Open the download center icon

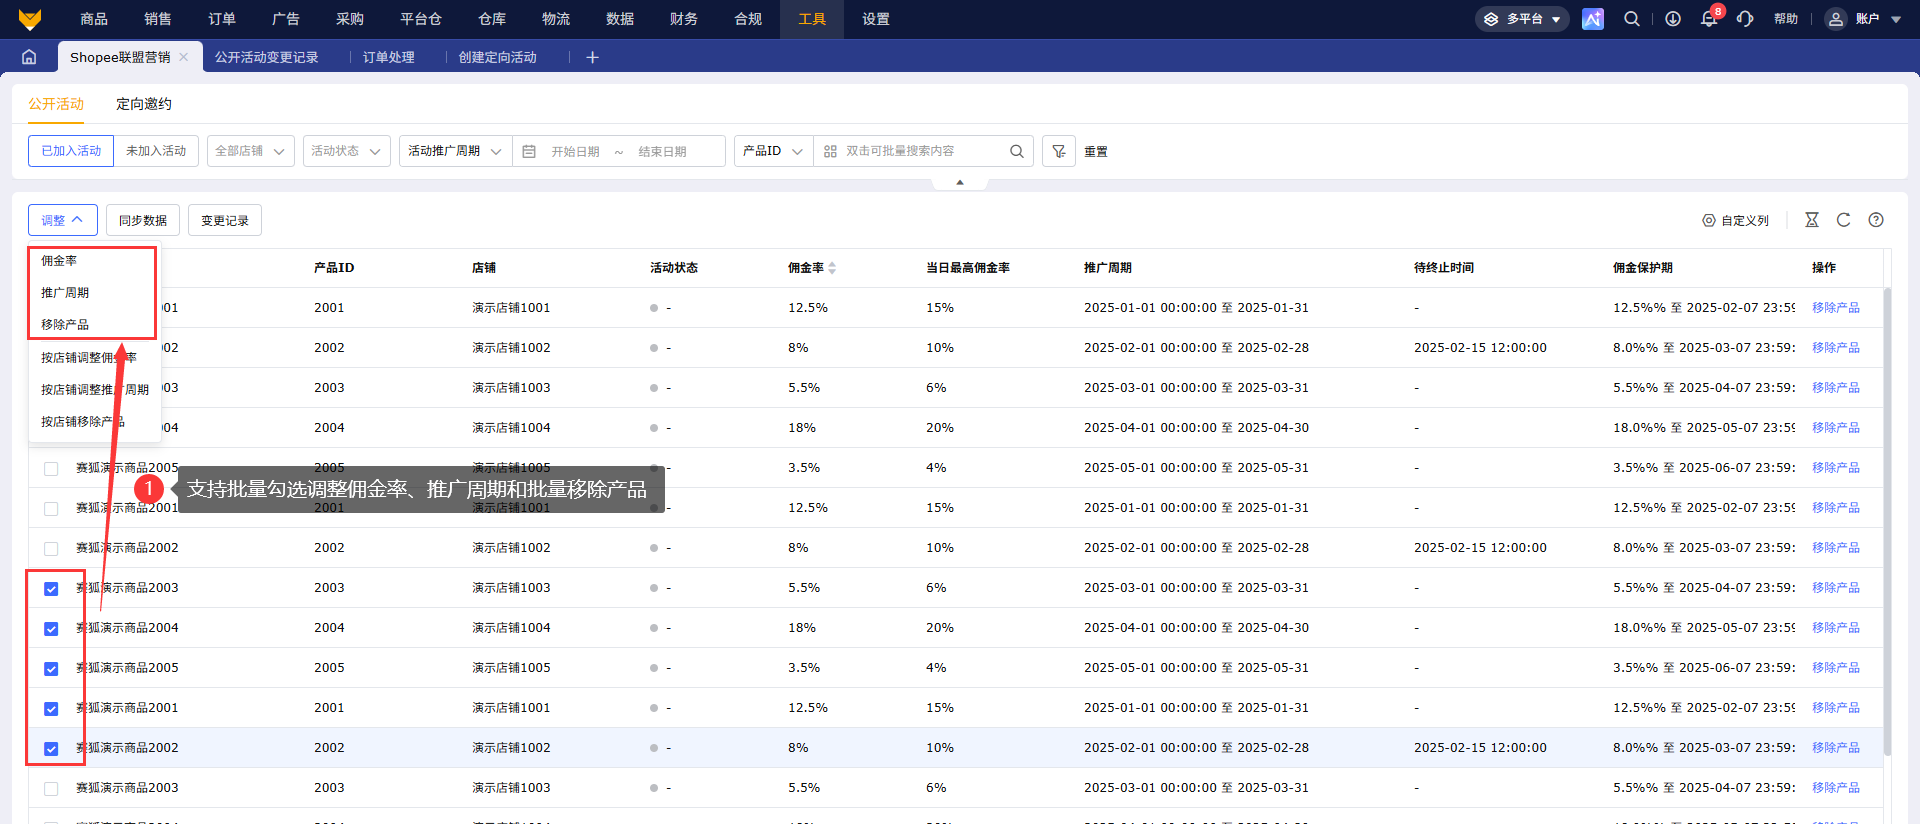click(x=1673, y=19)
